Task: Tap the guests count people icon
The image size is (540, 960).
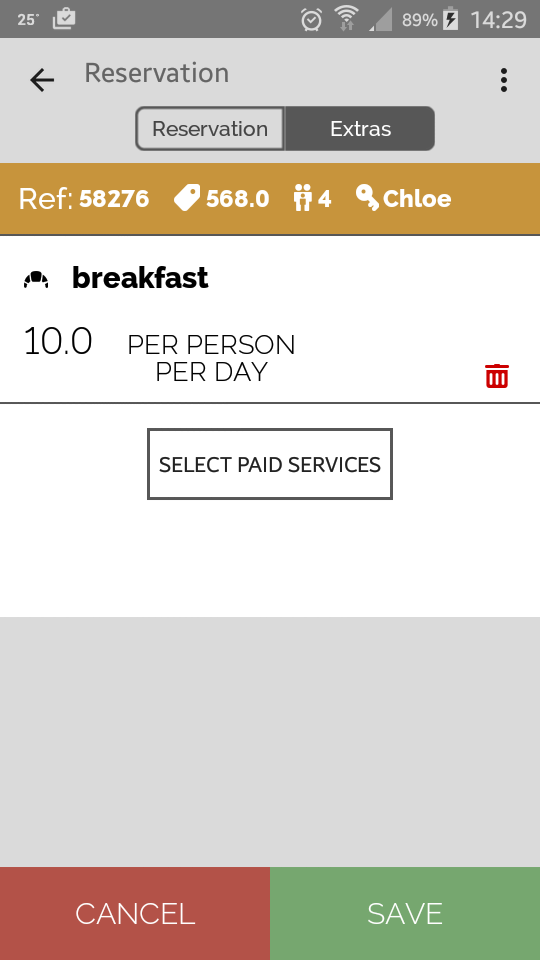Action: click(x=302, y=198)
